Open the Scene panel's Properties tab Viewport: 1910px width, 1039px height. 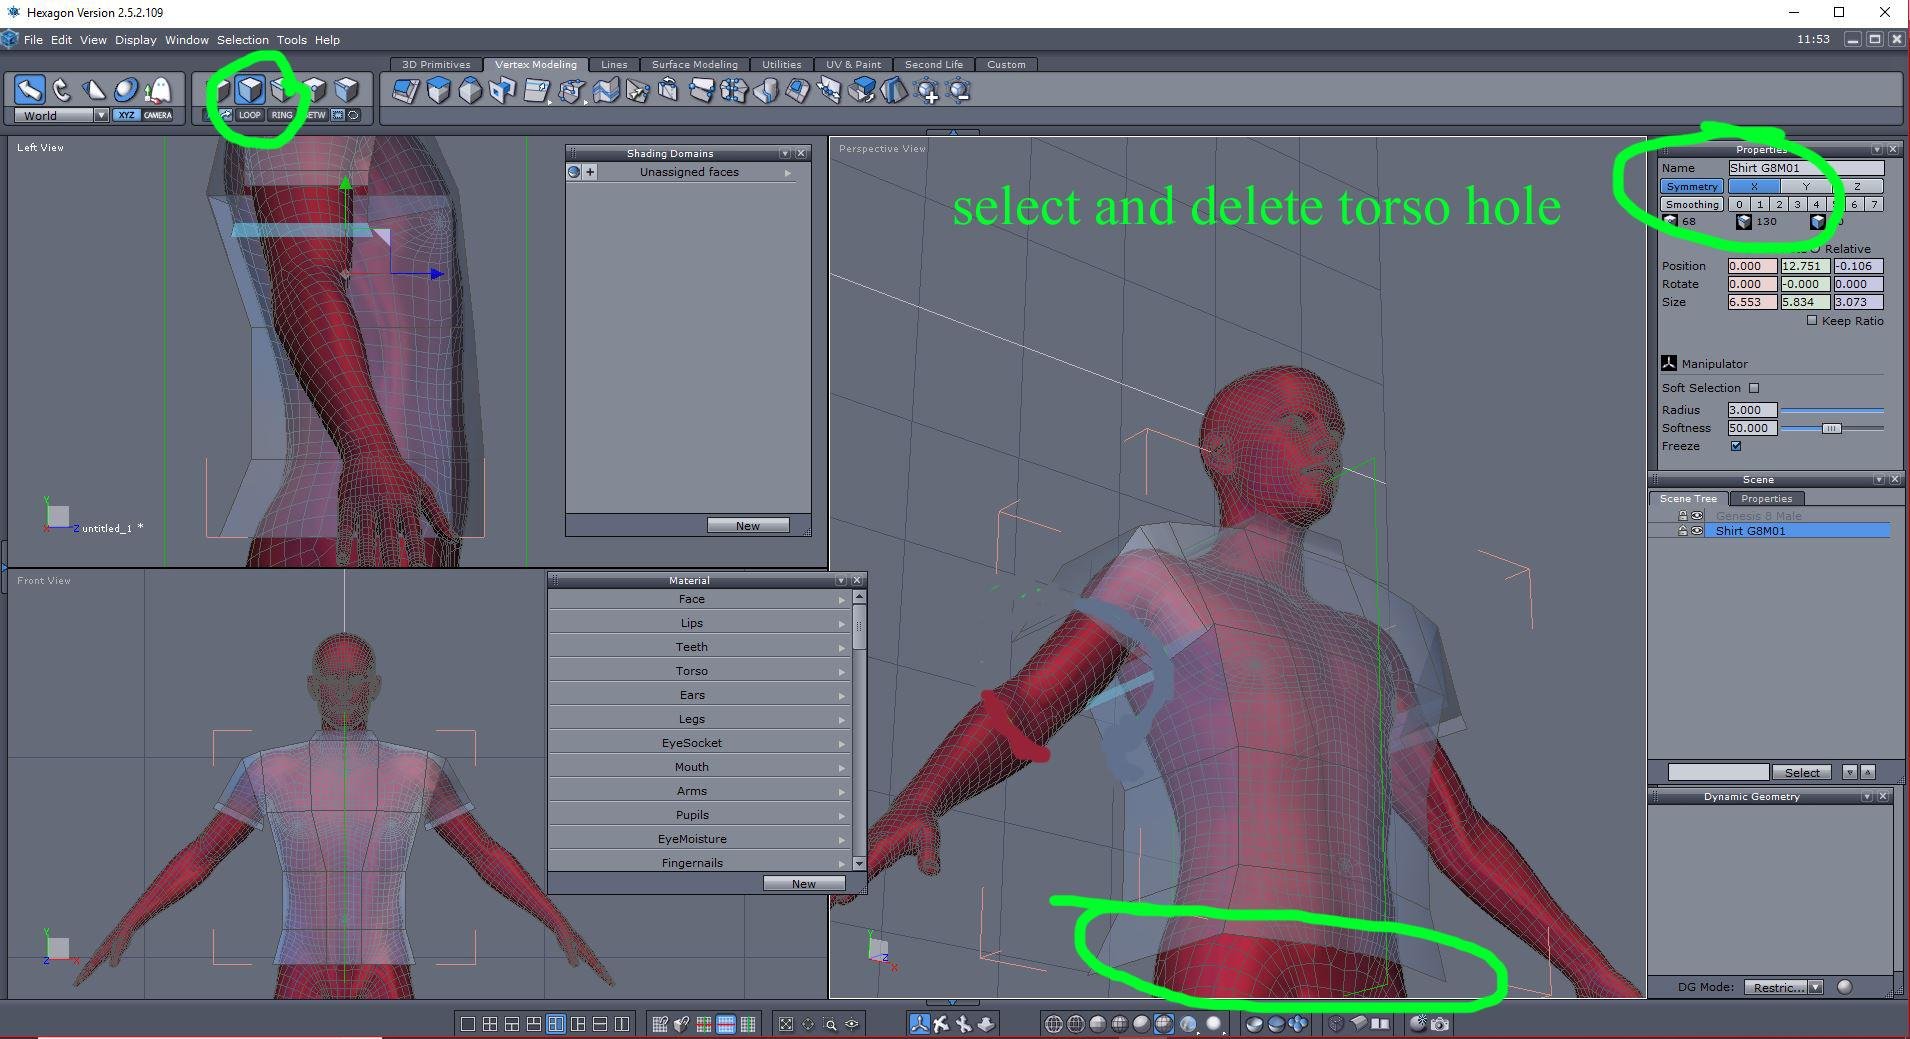coord(1767,499)
